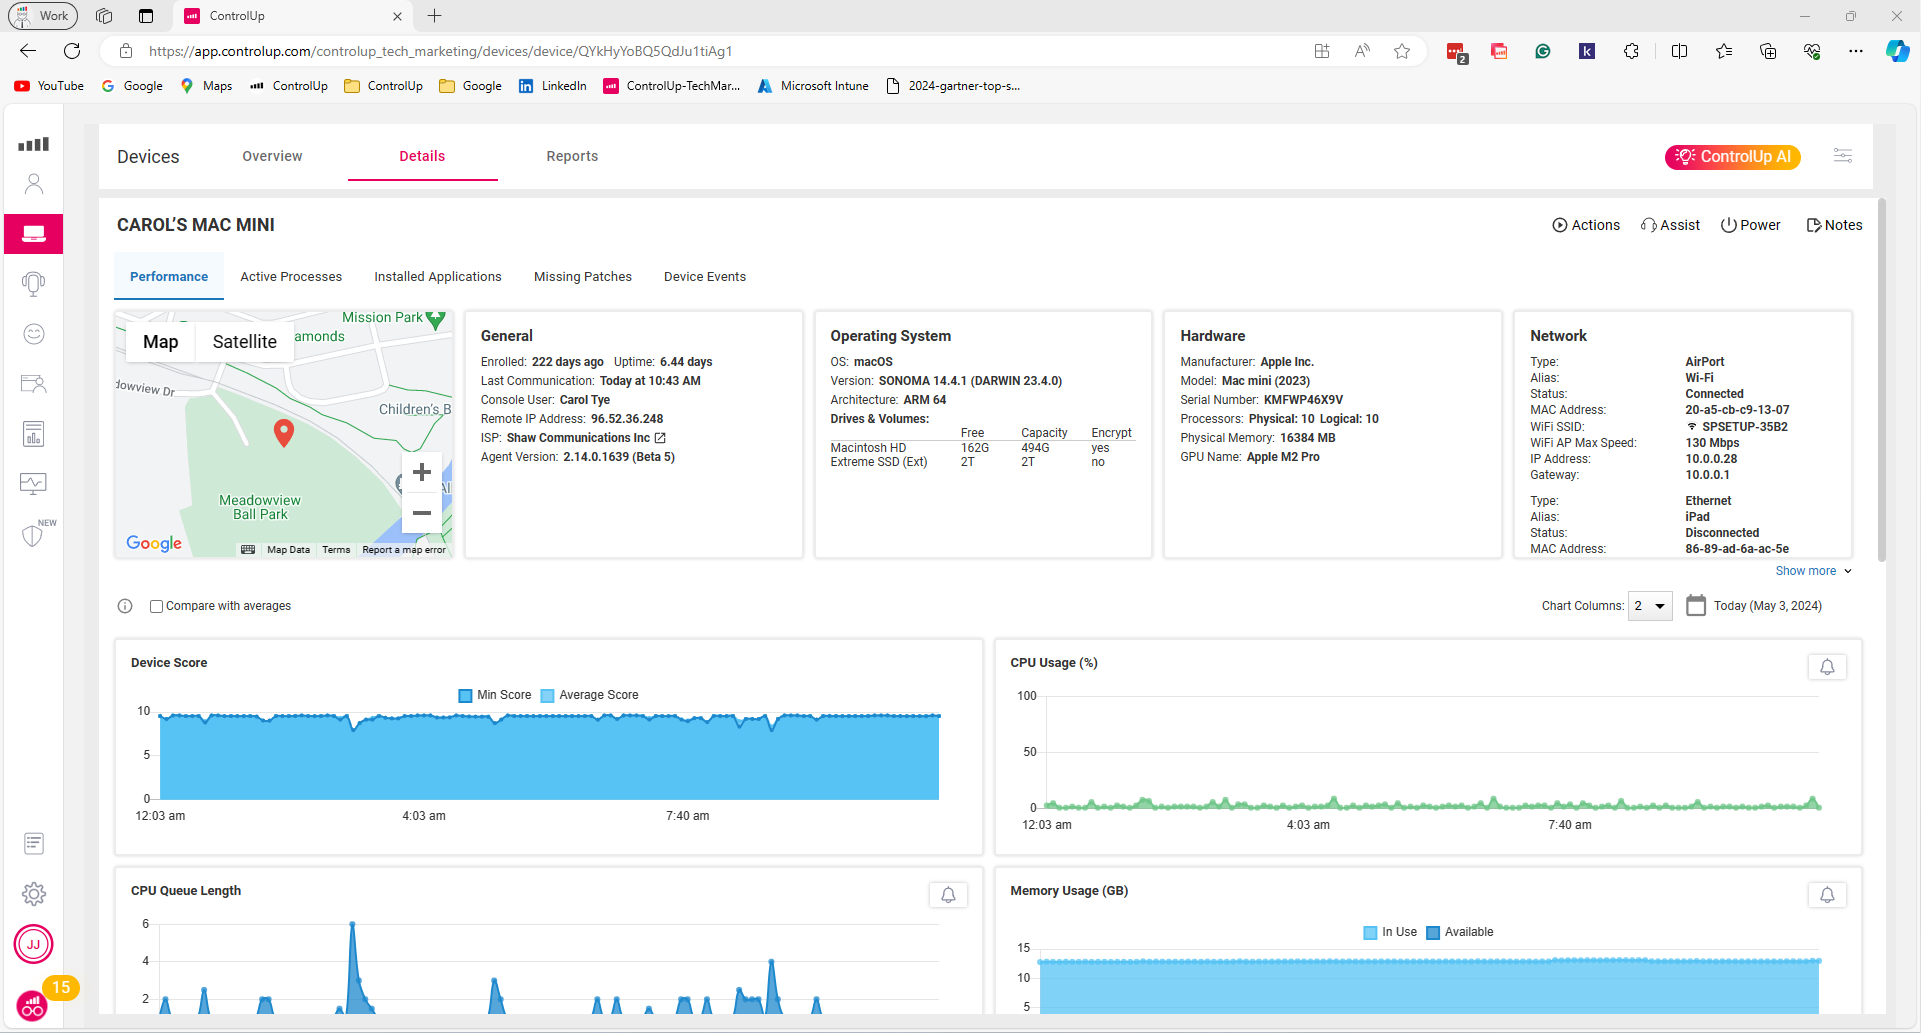Image resolution: width=1921 pixels, height=1033 pixels.
Task: Open the Reports tab
Action: pyautogui.click(x=572, y=156)
